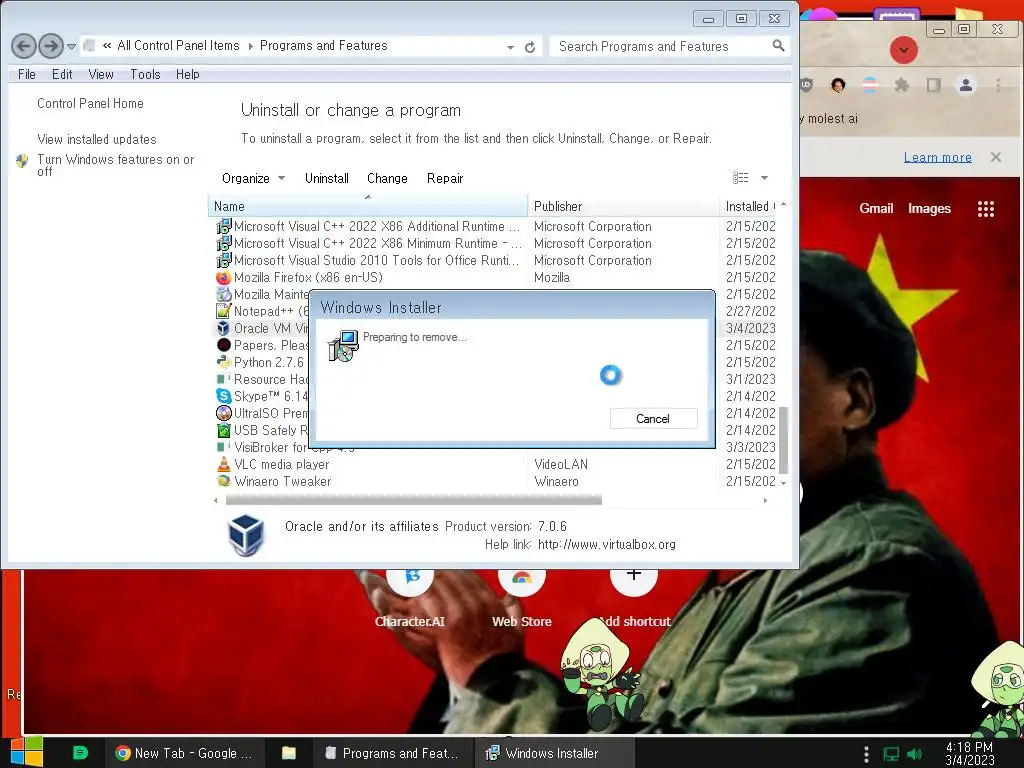The width and height of the screenshot is (1024, 768).
Task: Select the Resource Hacker entry icon
Action: [223, 379]
